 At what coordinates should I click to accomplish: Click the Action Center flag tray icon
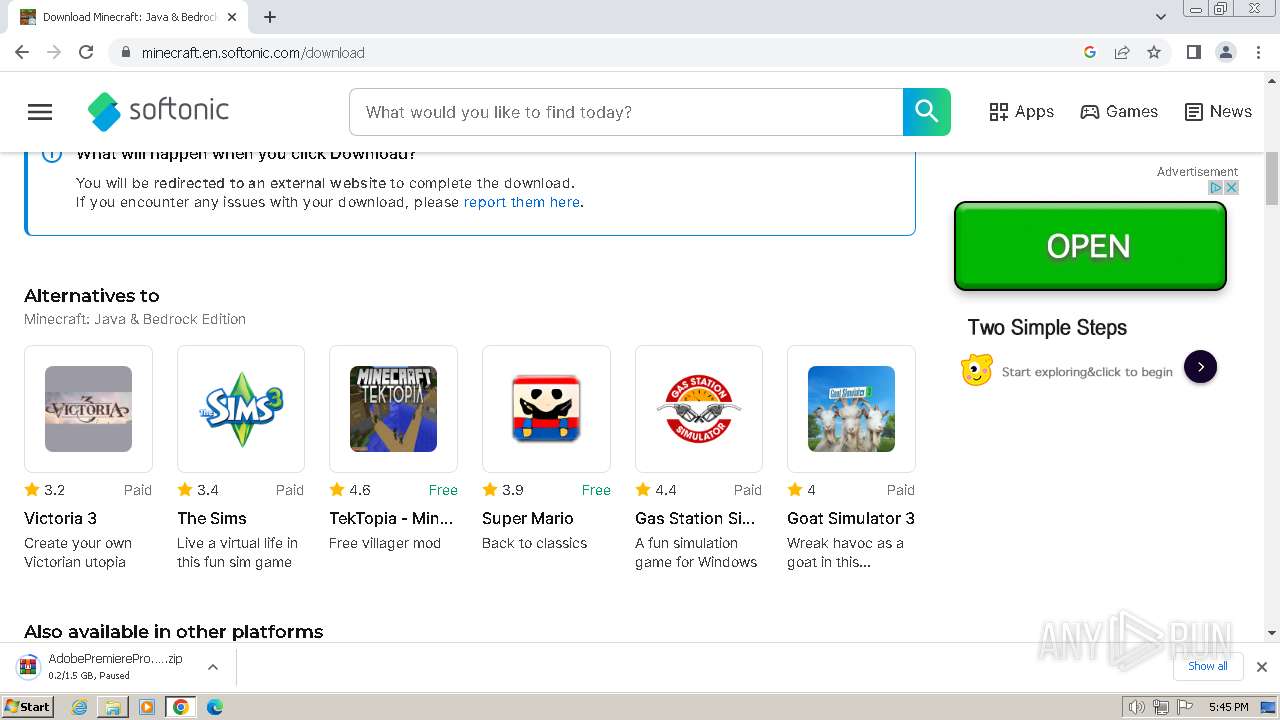point(1185,707)
